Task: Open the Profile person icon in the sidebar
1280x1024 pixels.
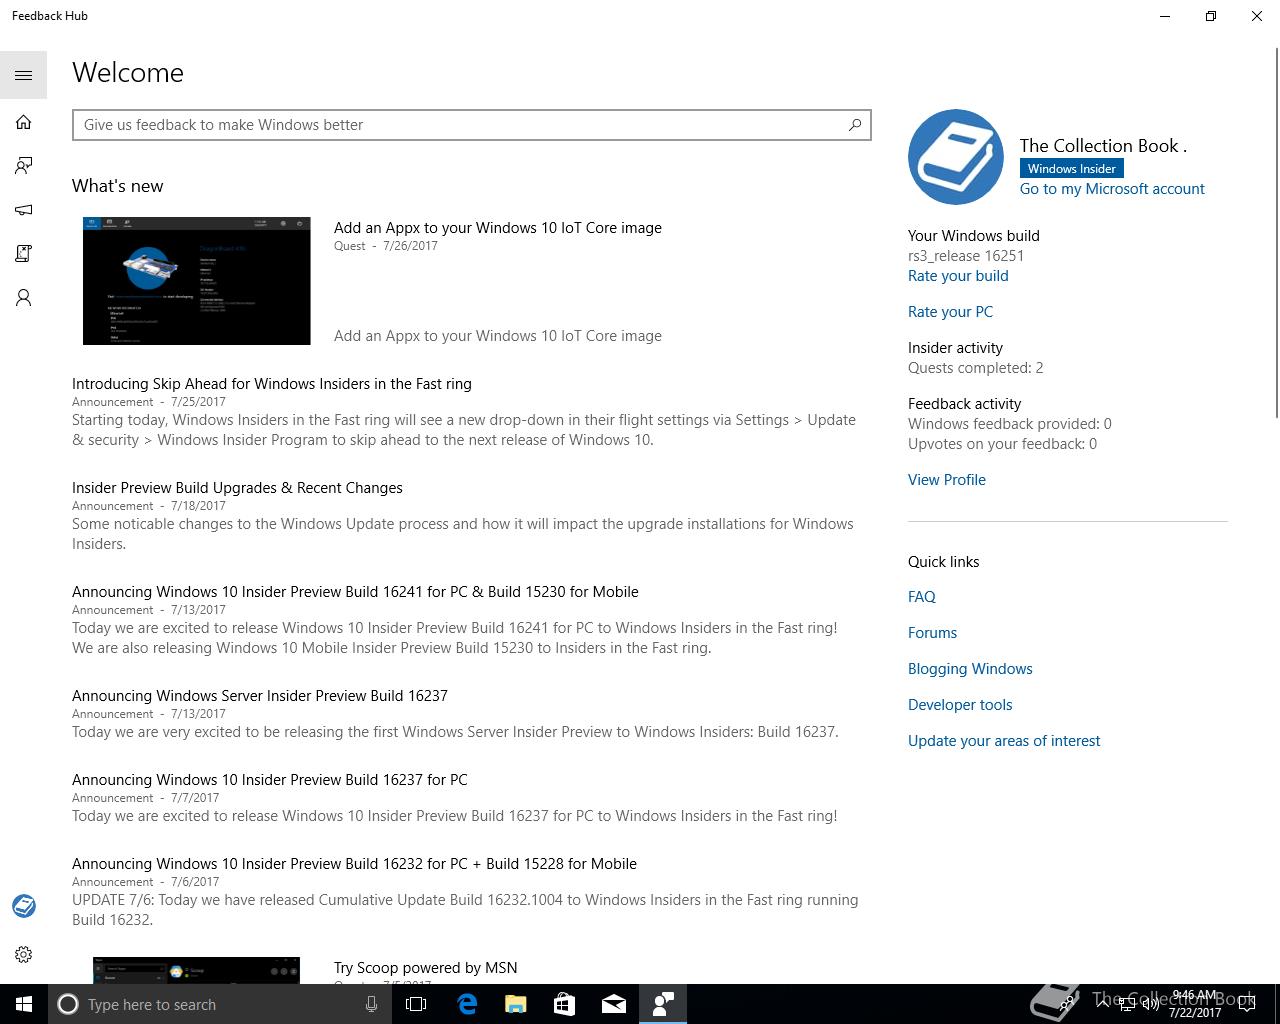Action: (23, 298)
